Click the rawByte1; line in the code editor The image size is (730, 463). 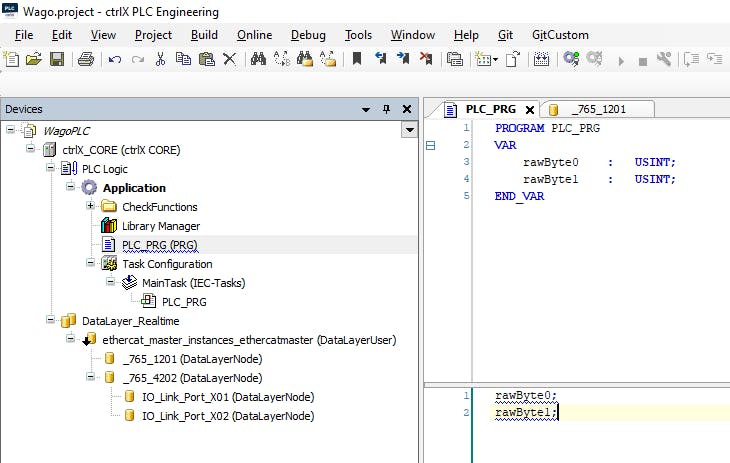pyautogui.click(x=526, y=413)
